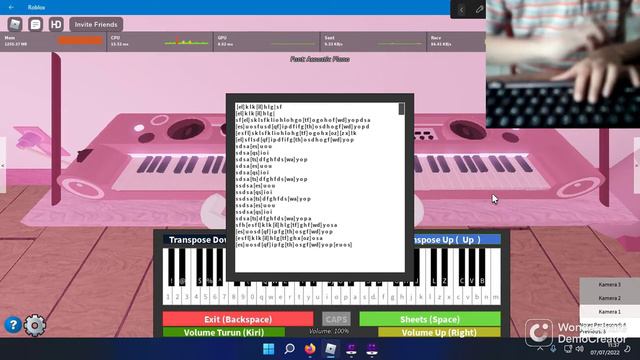Click the CPU performance stat panel
The height and width of the screenshot is (360, 640).
coord(160,41)
